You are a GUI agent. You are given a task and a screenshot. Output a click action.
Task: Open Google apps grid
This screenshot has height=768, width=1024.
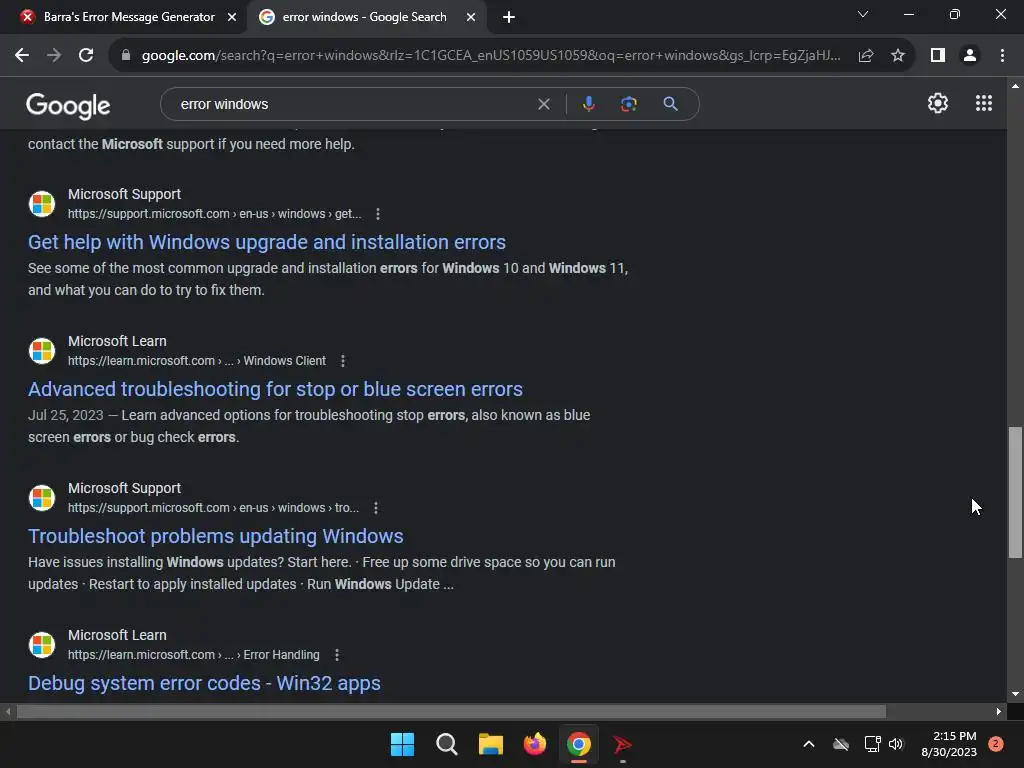point(984,103)
